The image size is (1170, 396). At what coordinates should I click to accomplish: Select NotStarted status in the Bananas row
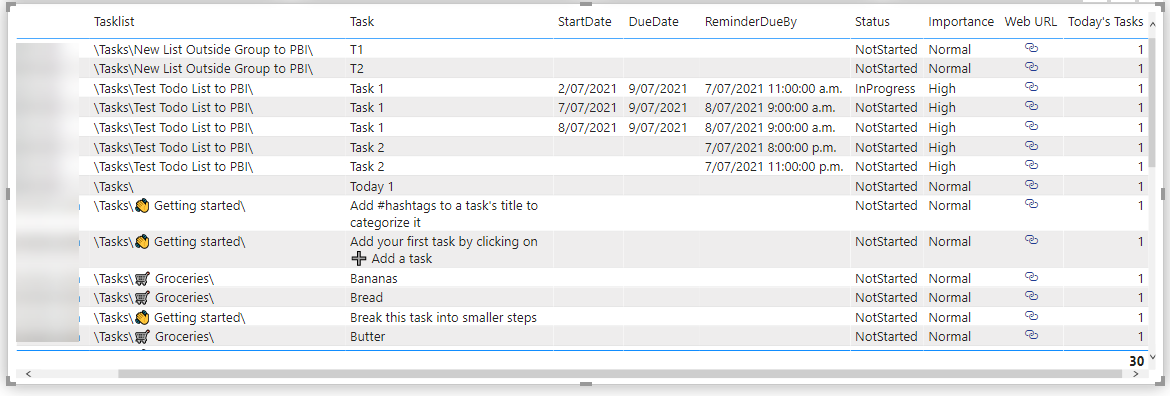point(886,278)
